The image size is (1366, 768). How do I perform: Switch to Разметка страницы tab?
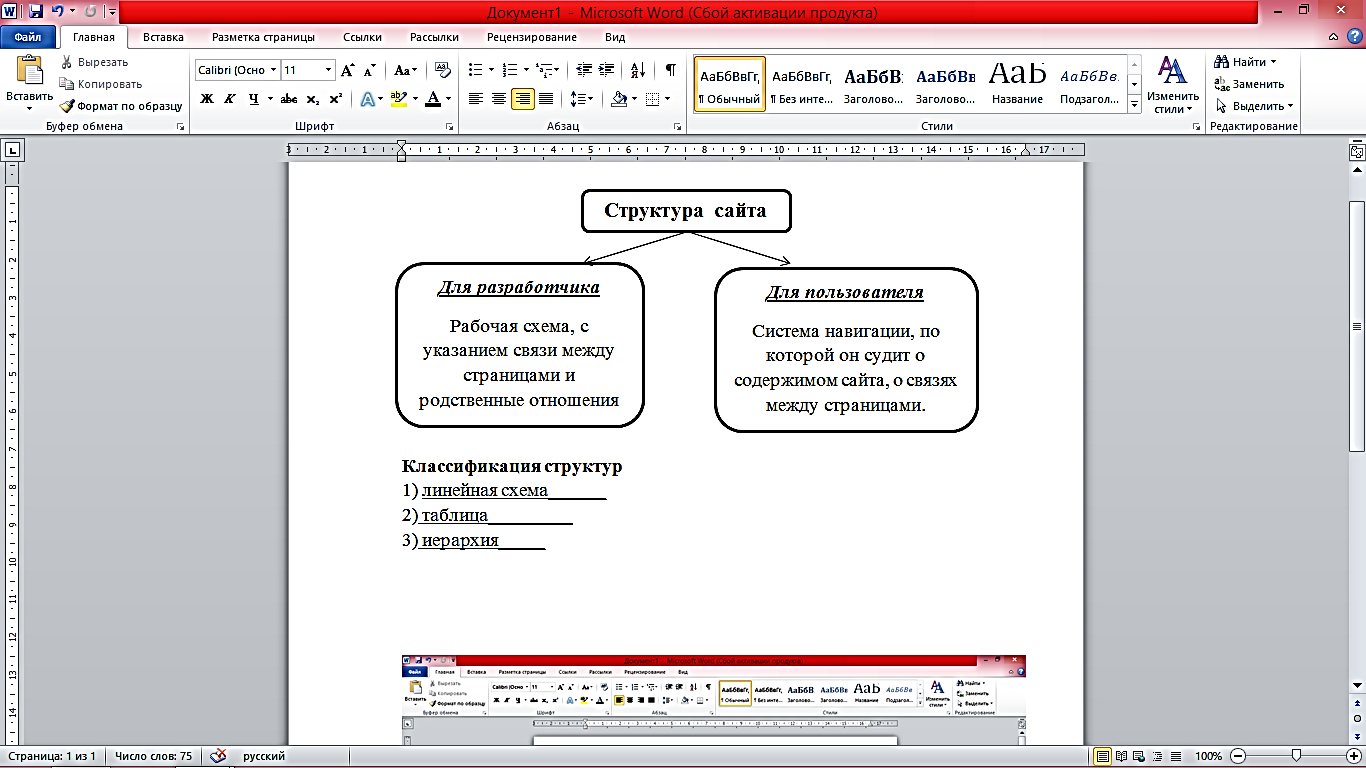(x=263, y=37)
